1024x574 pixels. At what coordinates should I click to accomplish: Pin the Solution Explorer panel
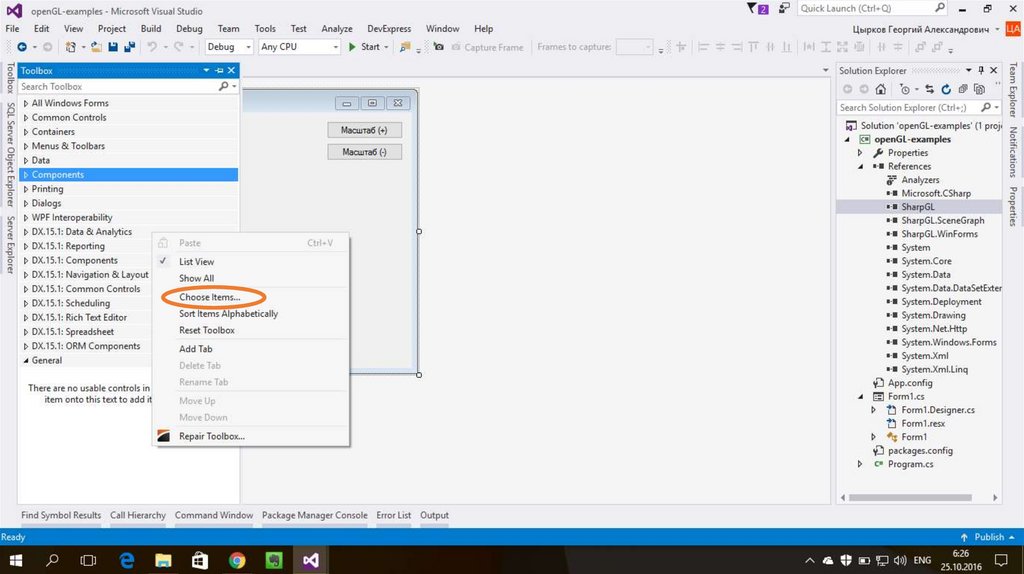click(981, 70)
